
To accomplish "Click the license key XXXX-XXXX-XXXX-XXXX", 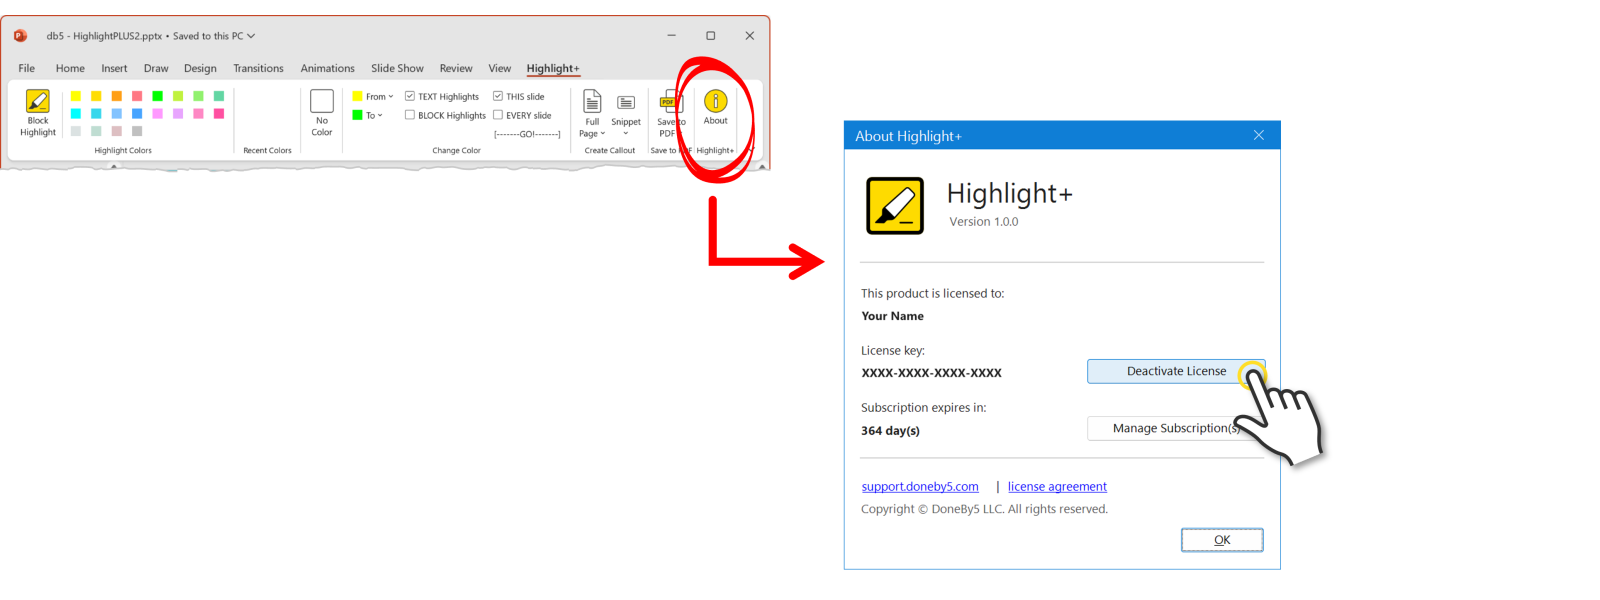I will 931,373.
